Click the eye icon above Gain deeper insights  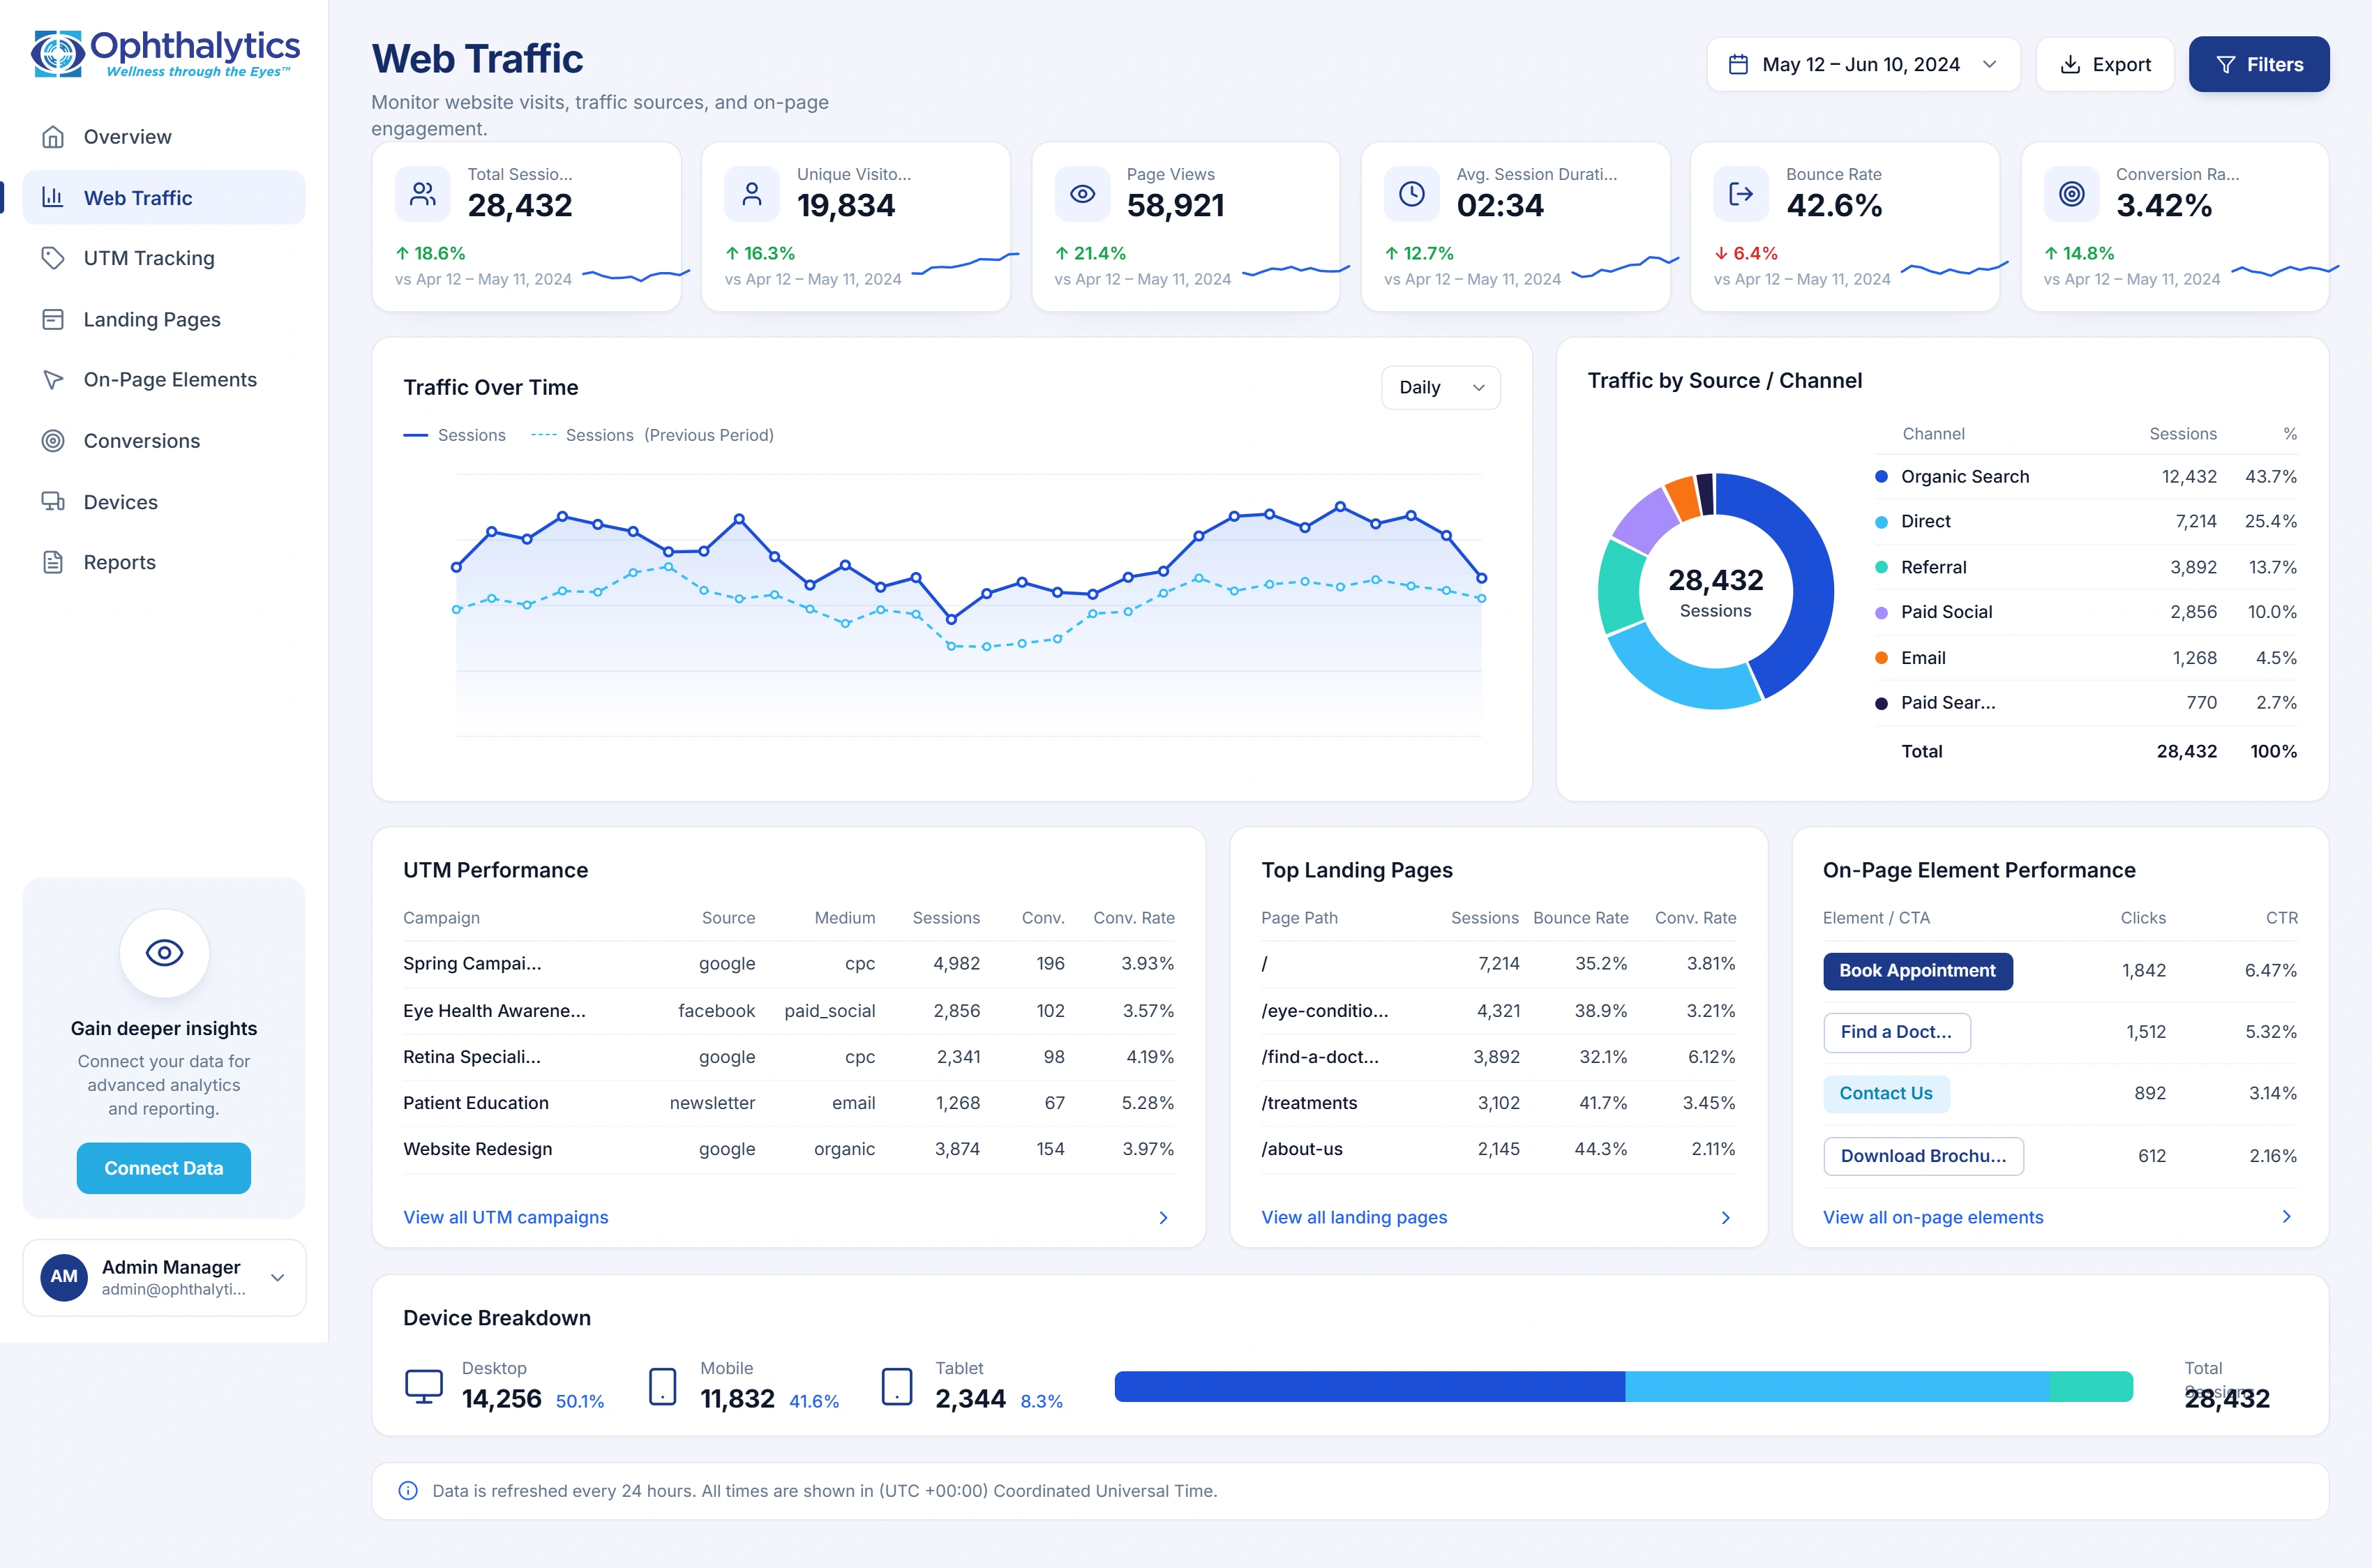(164, 953)
